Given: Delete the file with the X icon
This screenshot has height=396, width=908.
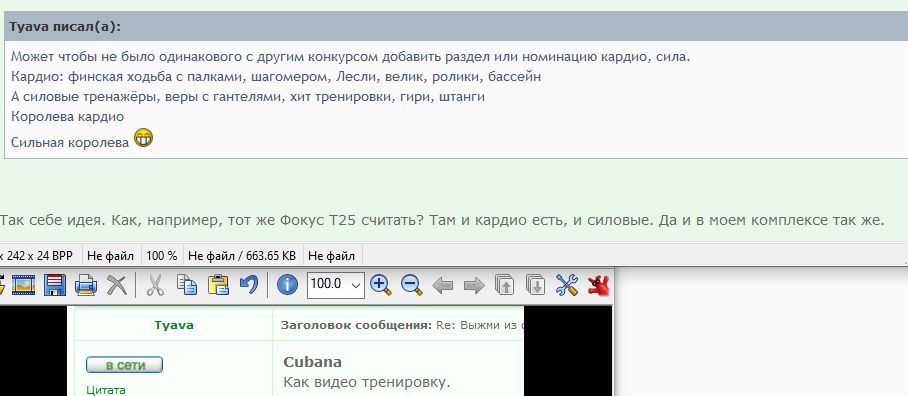Looking at the screenshot, I should point(118,285).
